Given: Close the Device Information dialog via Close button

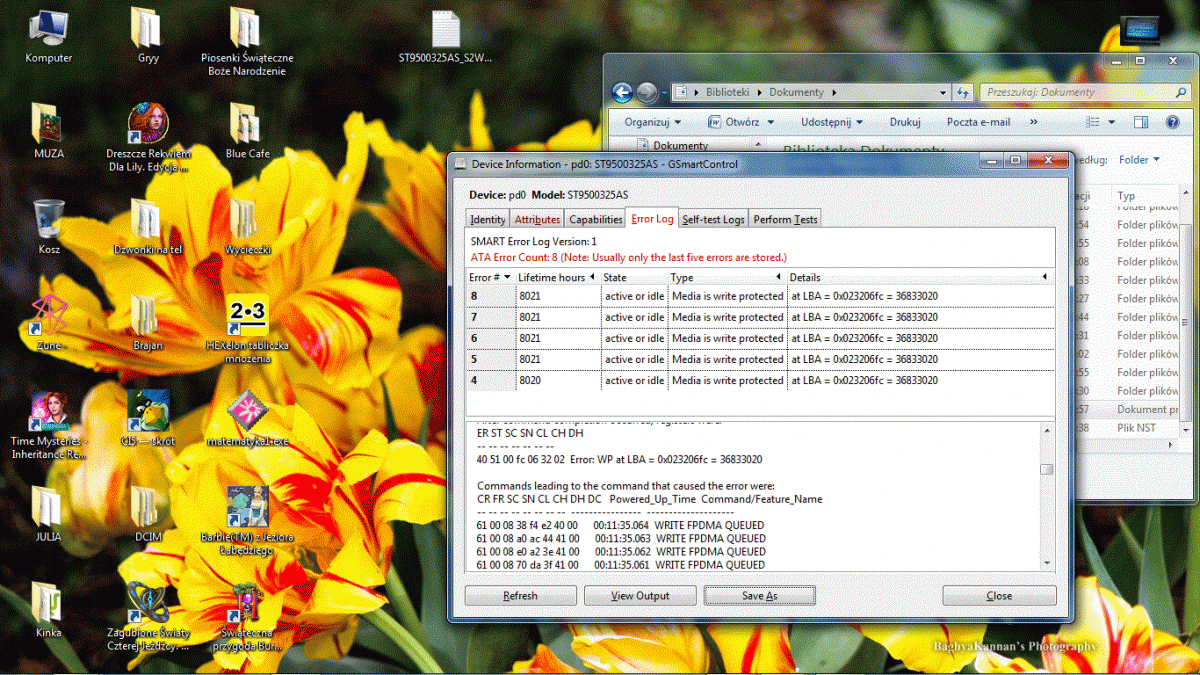Looking at the screenshot, I should (999, 595).
